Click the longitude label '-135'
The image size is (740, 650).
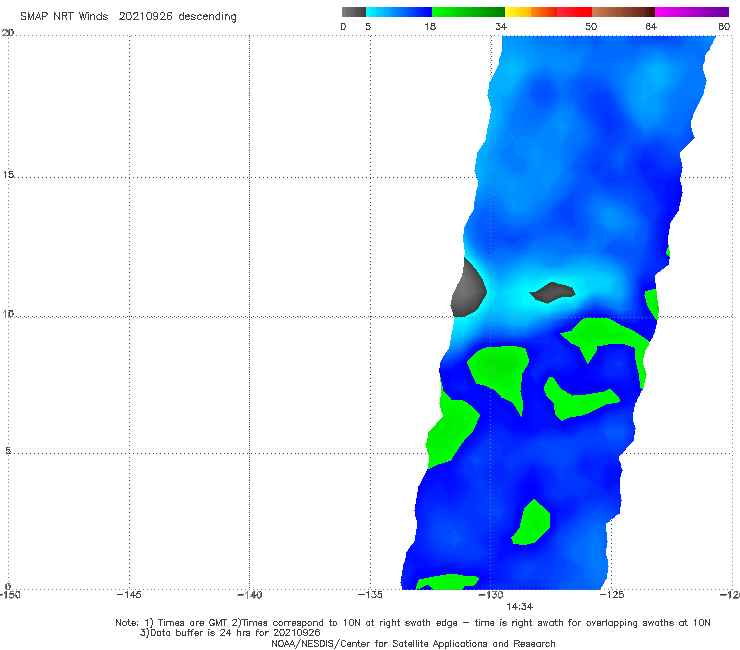[x=370, y=595]
